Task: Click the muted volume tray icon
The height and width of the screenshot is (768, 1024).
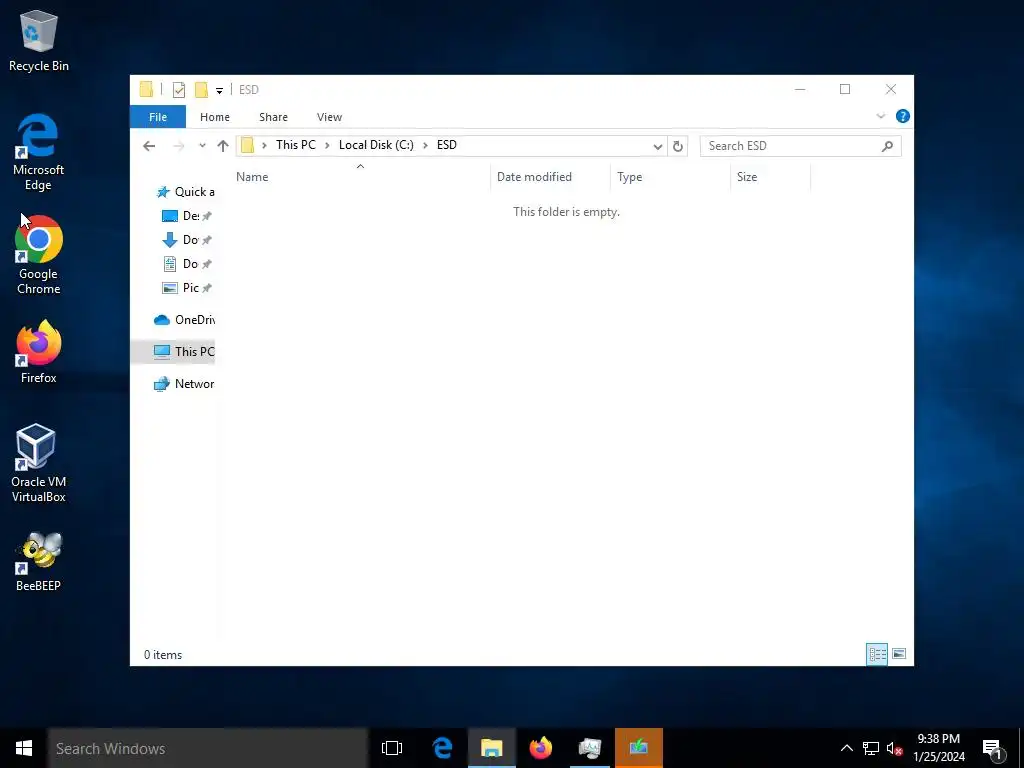Action: tap(895, 748)
